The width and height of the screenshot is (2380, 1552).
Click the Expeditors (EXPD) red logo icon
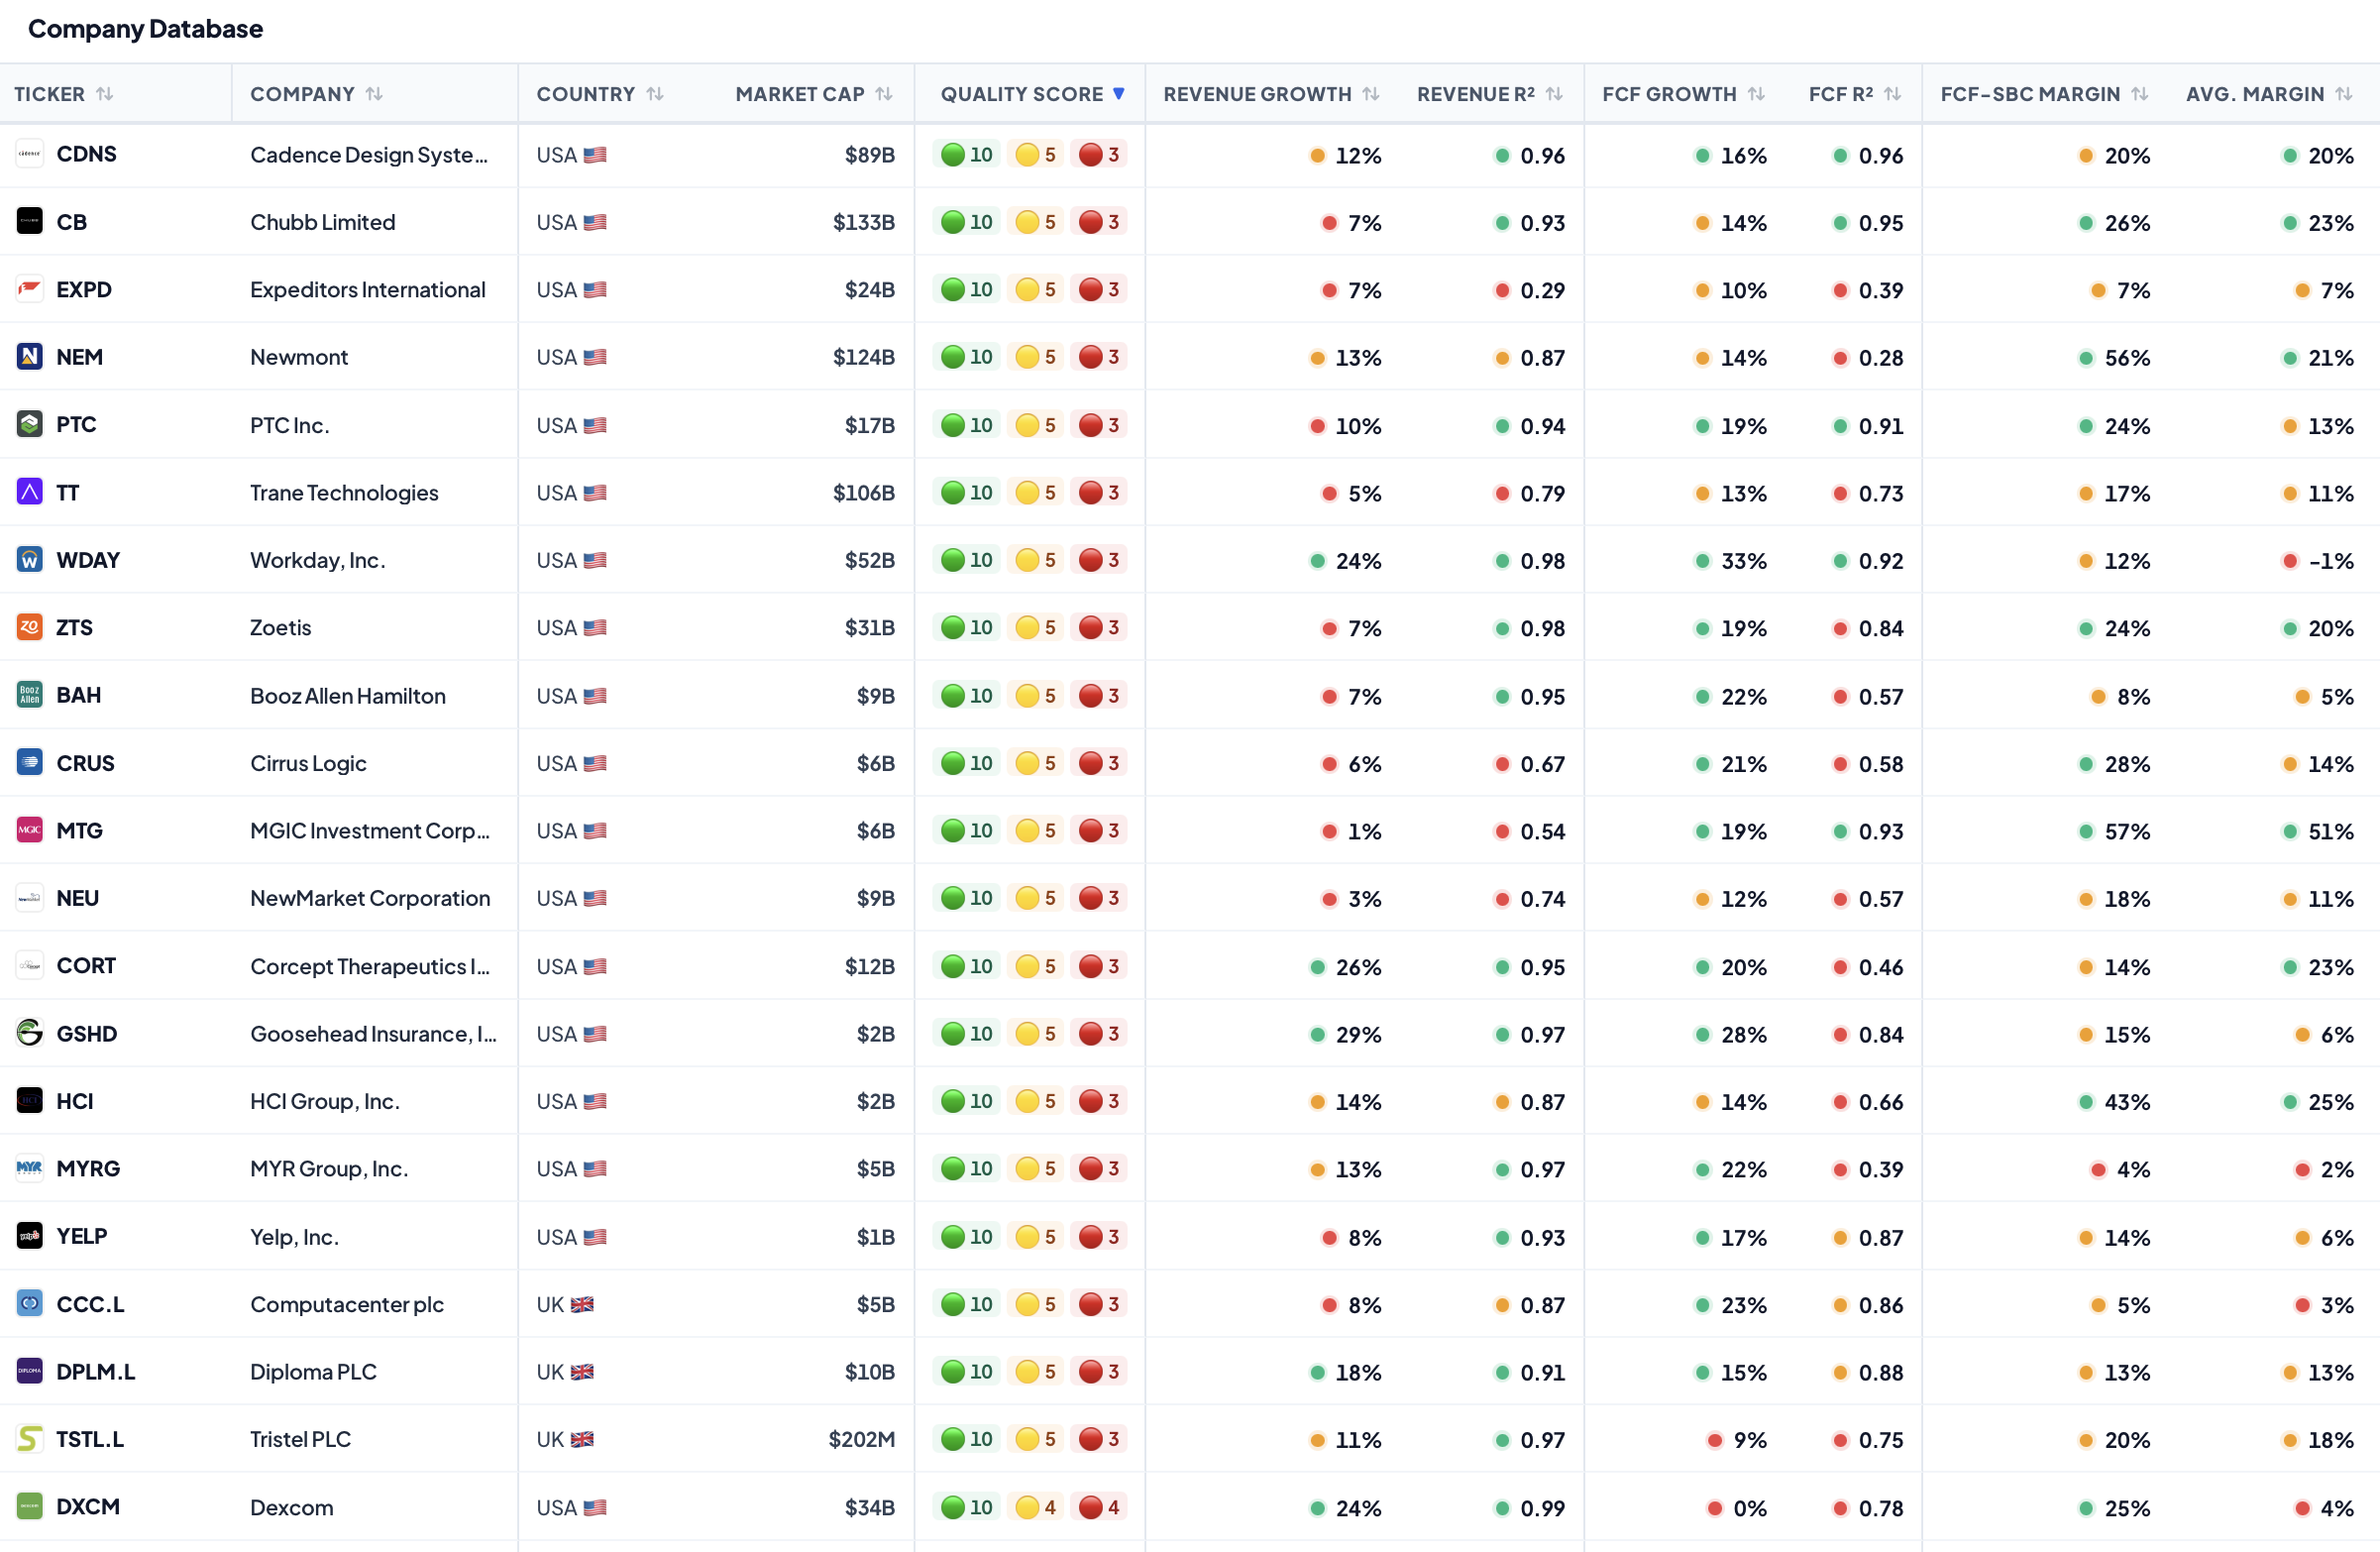(30, 289)
